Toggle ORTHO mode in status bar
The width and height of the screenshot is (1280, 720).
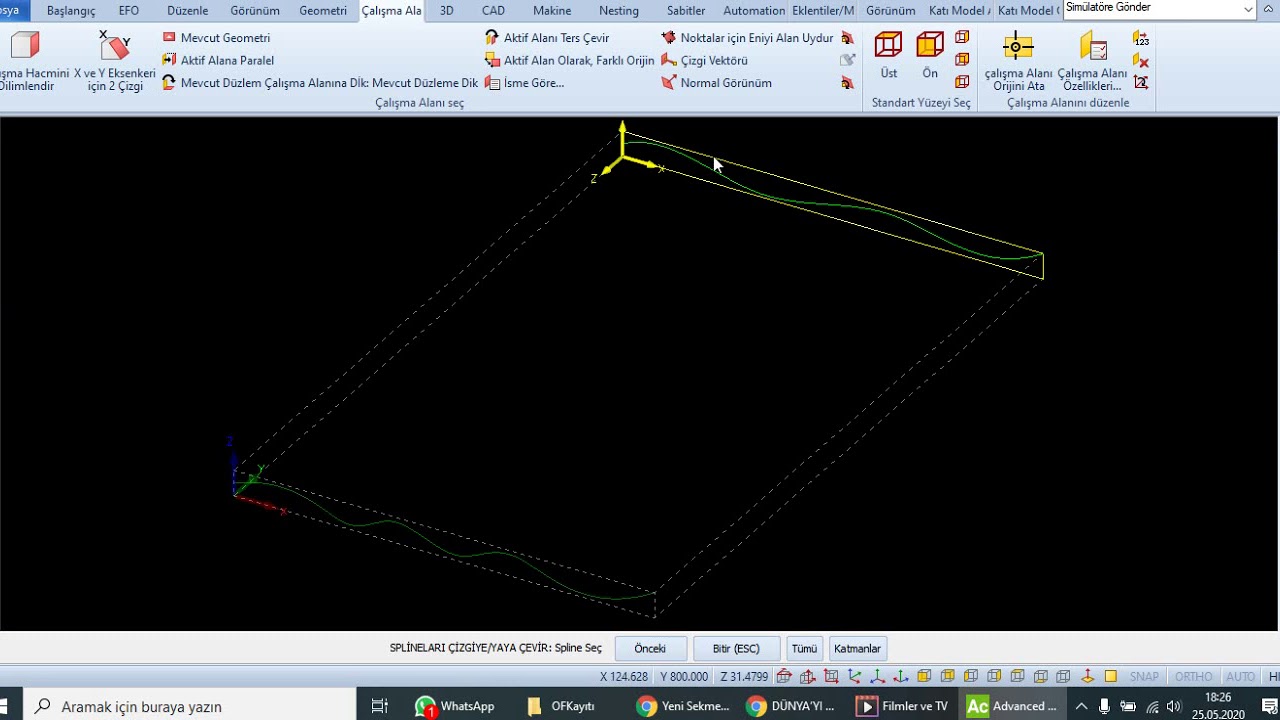tap(1194, 677)
